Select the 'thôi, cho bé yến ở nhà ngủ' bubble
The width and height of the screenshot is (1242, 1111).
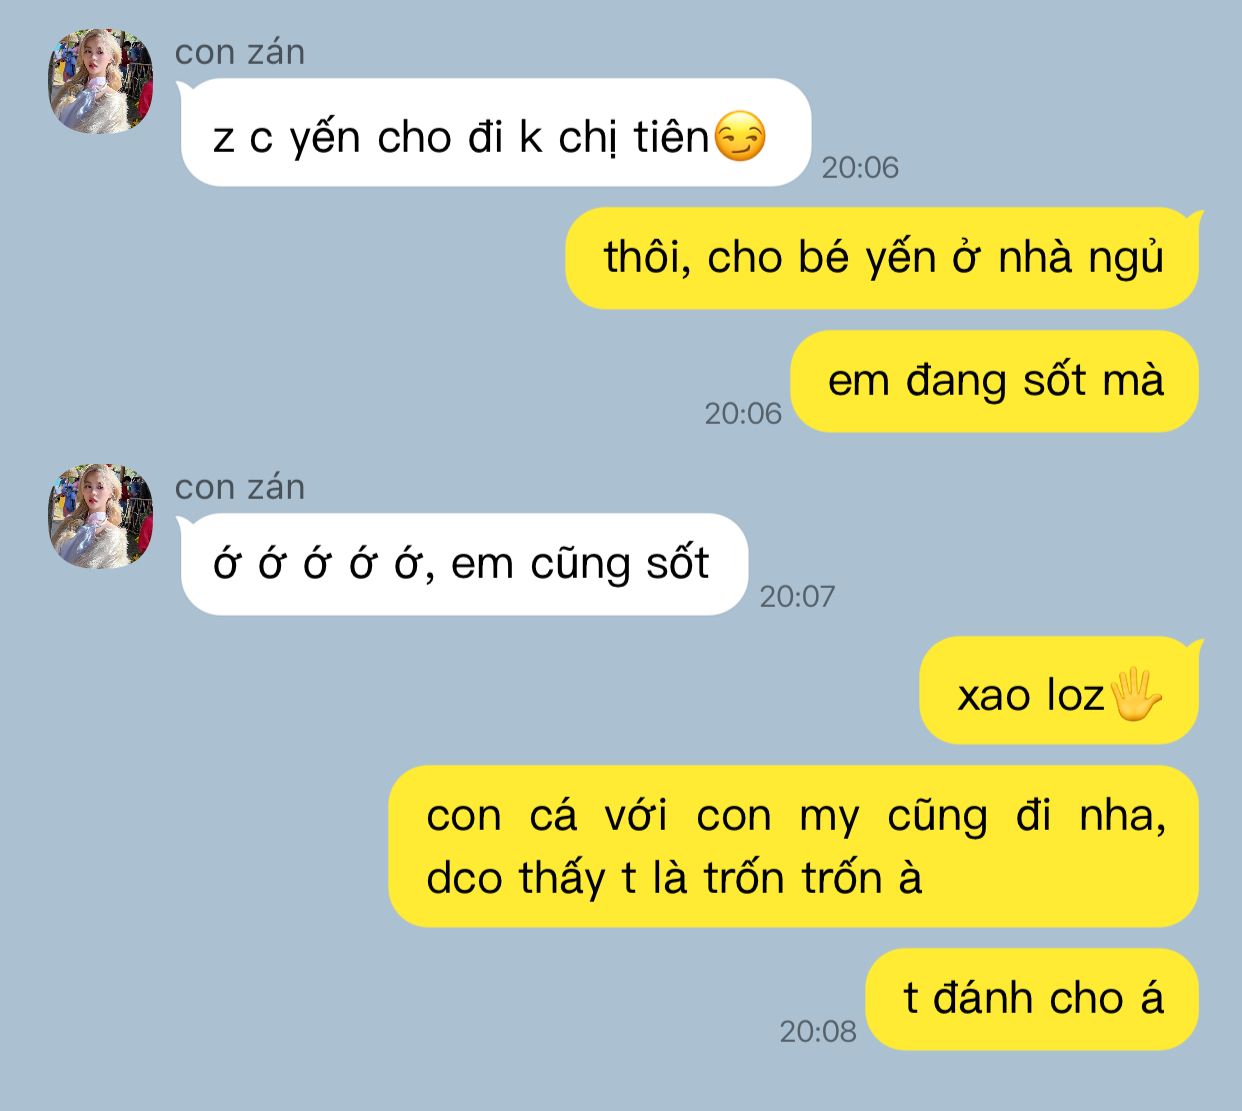click(x=882, y=258)
